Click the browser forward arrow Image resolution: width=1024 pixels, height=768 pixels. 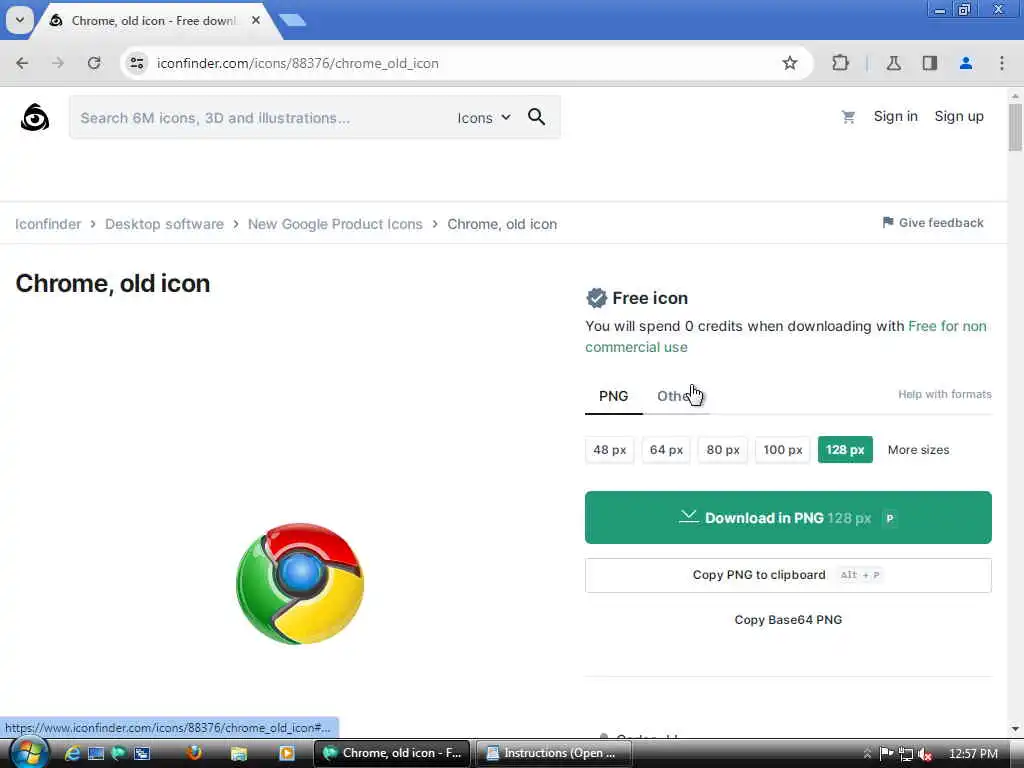click(x=57, y=63)
